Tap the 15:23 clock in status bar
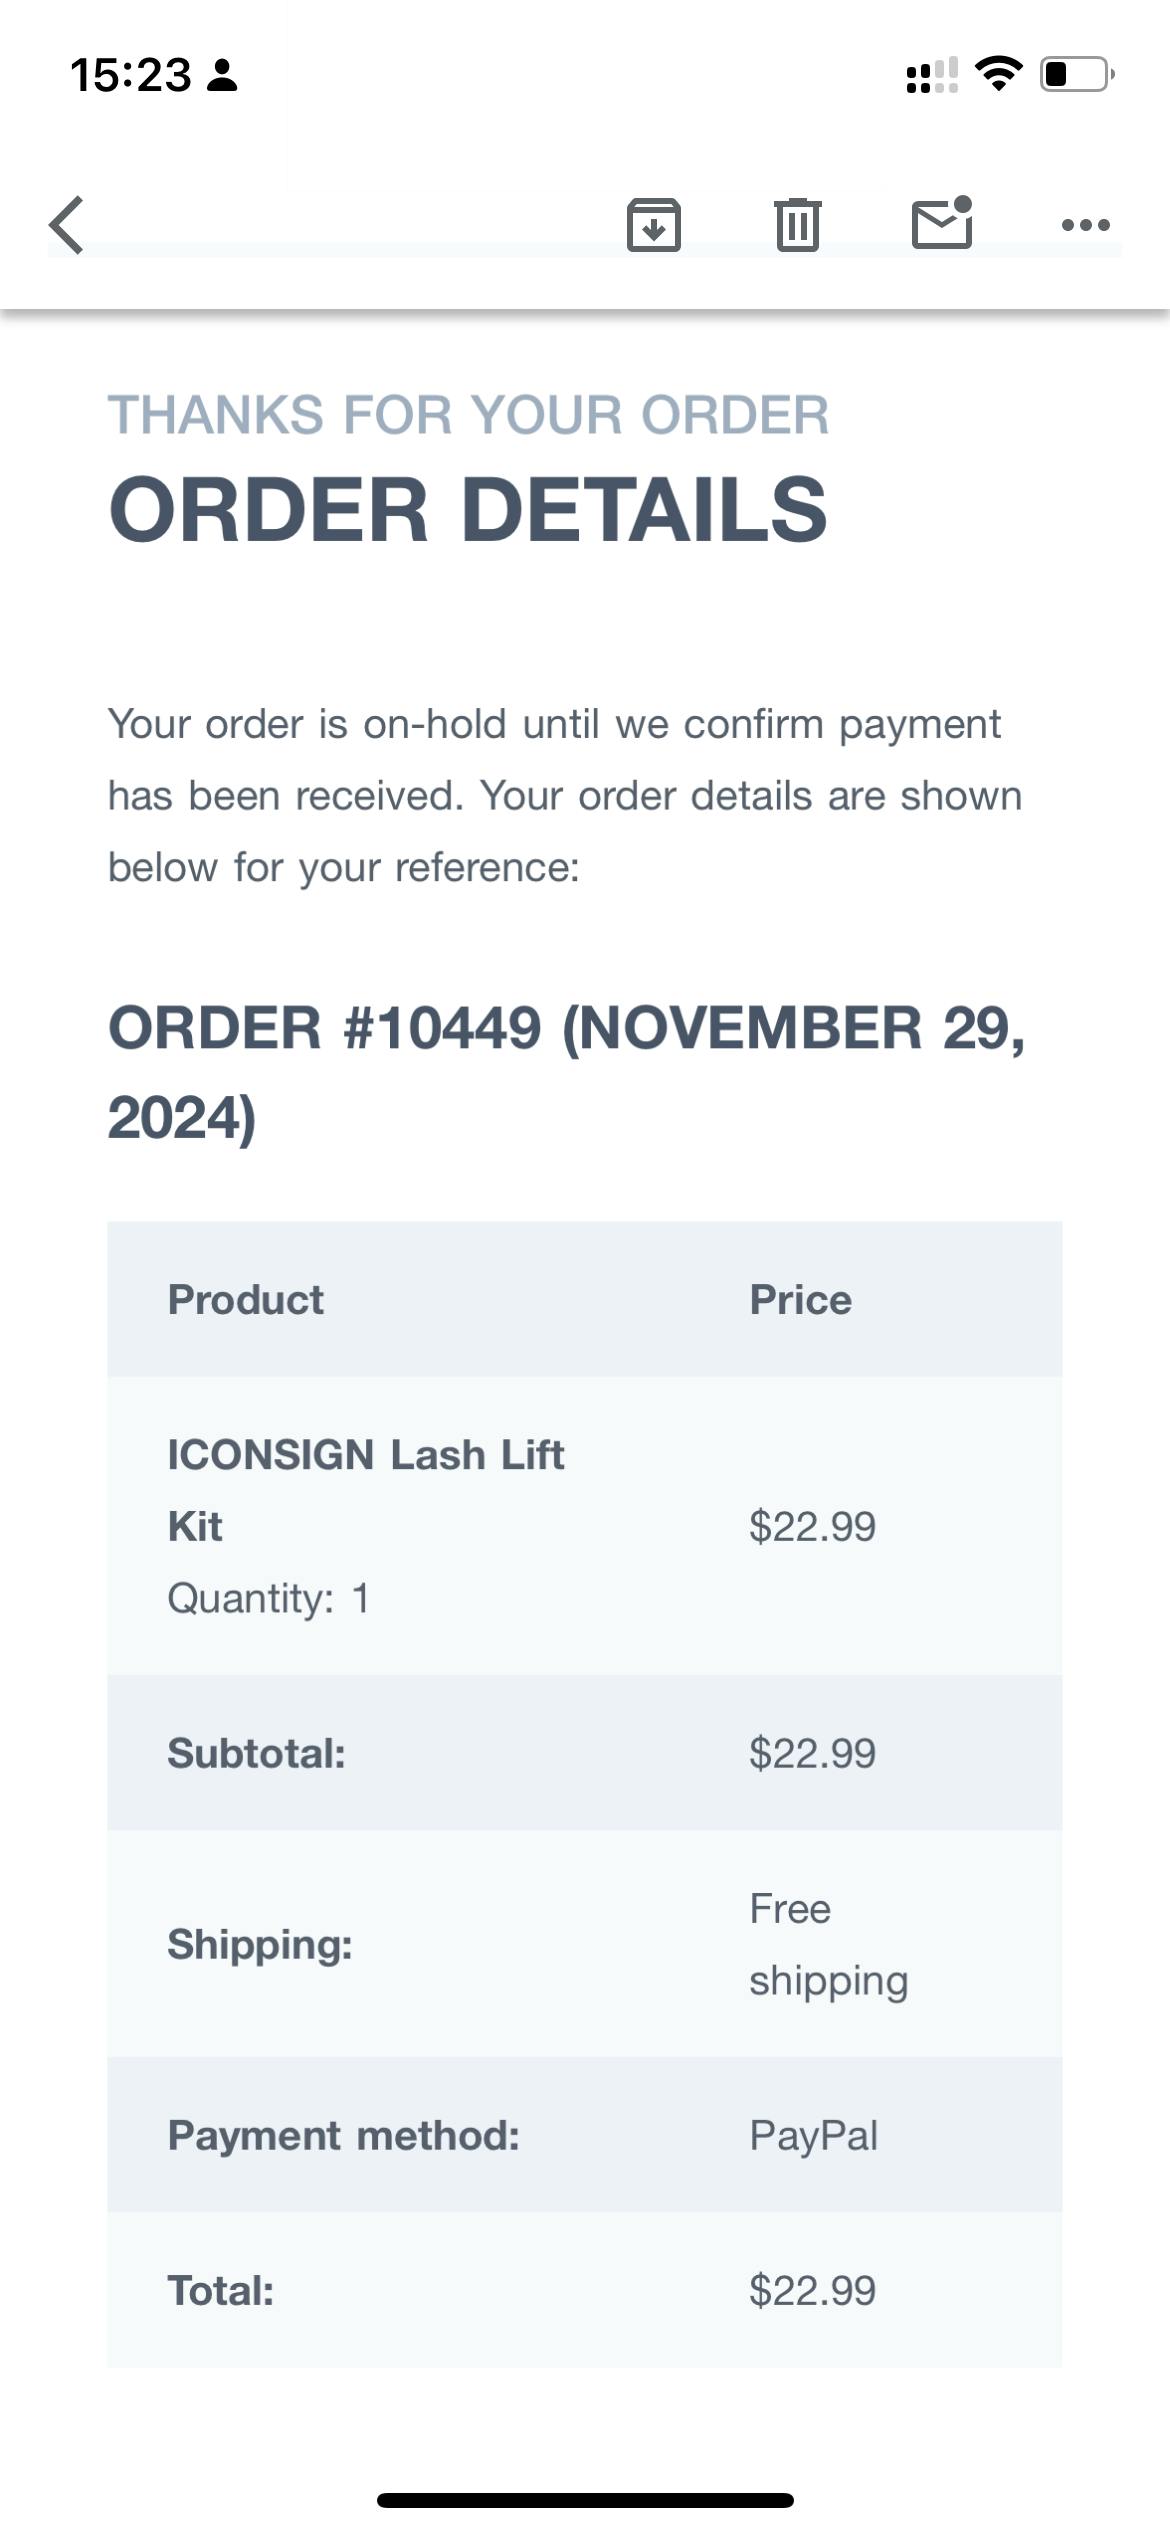This screenshot has width=1170, height=2532. (x=131, y=75)
